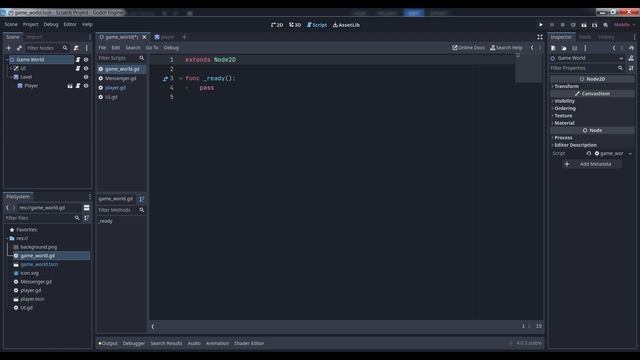Expand the Editor Description section

click(x=576, y=145)
